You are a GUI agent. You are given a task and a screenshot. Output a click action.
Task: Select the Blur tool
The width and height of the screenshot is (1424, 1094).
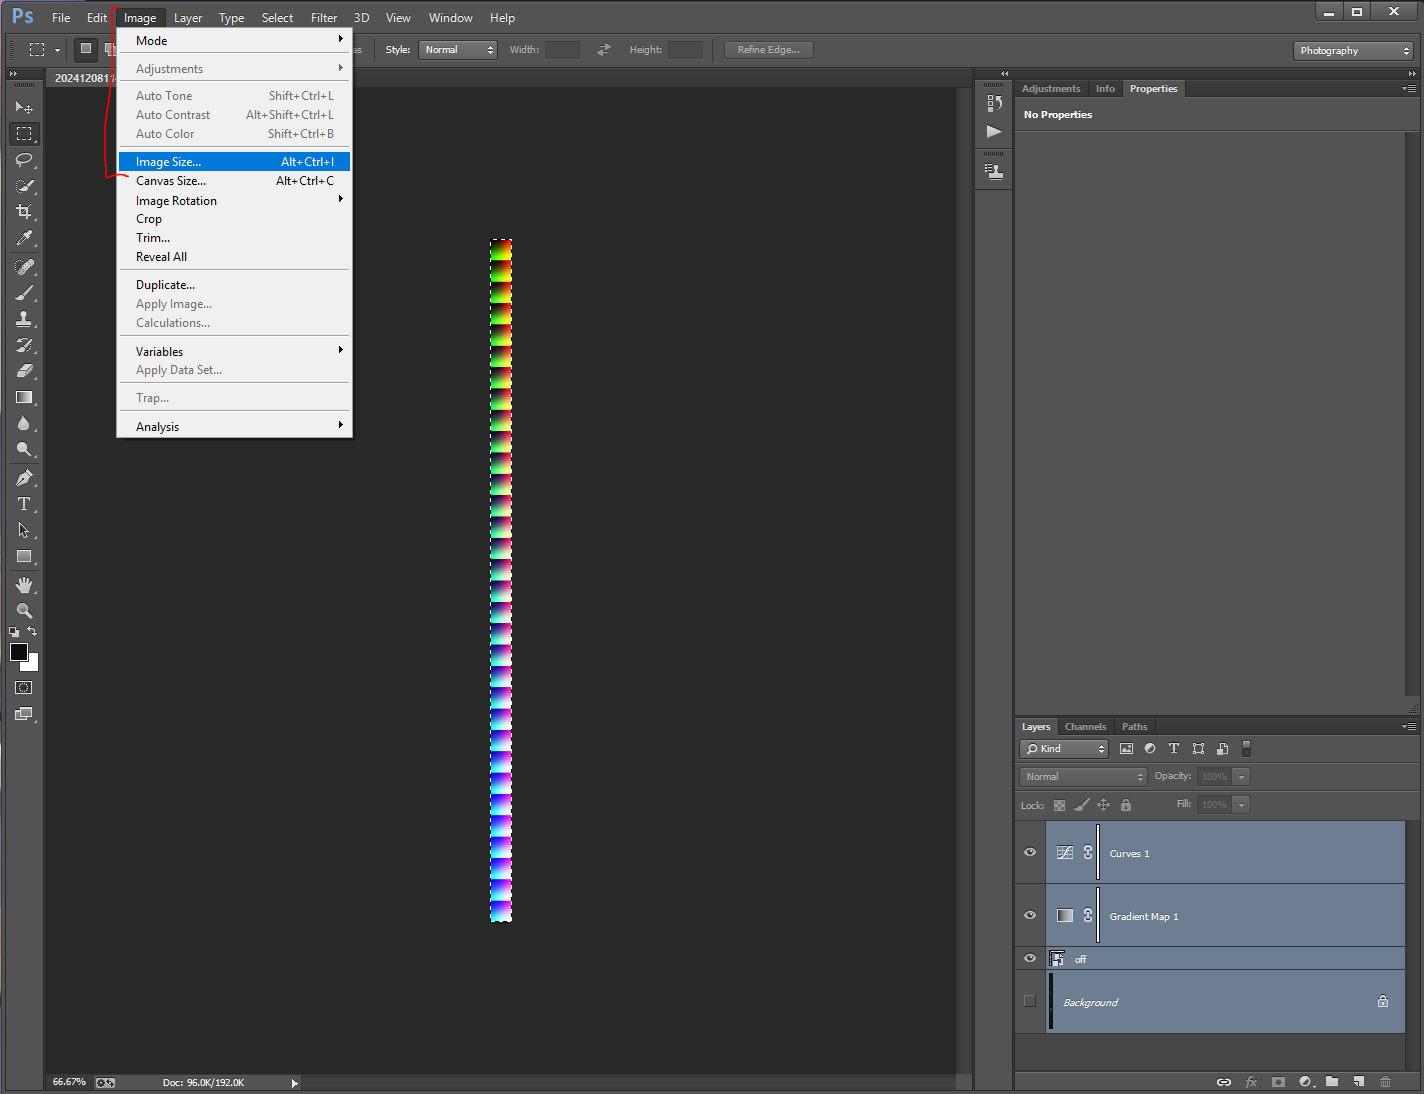[24, 423]
